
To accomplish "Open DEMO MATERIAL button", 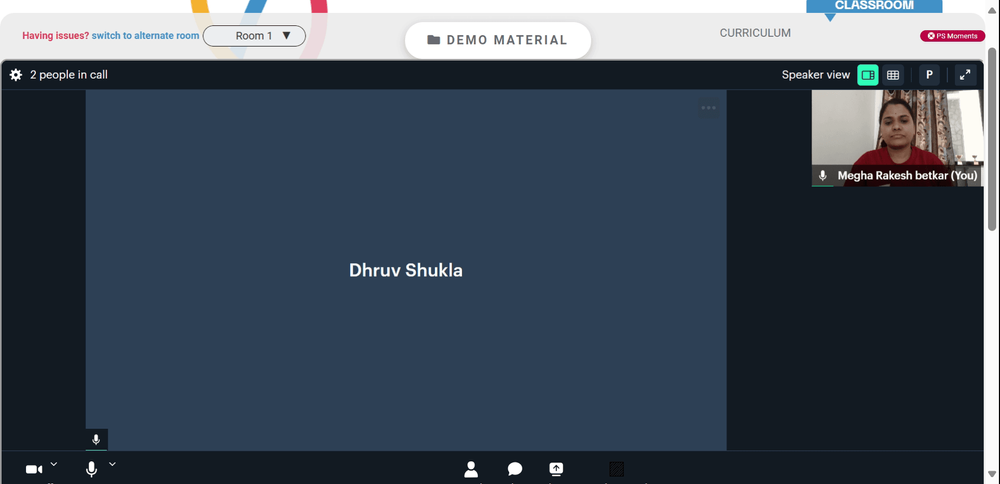I will pyautogui.click(x=497, y=40).
